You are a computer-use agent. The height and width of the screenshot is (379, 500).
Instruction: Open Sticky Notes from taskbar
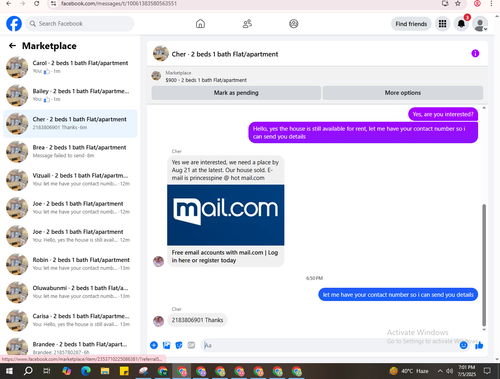124,371
